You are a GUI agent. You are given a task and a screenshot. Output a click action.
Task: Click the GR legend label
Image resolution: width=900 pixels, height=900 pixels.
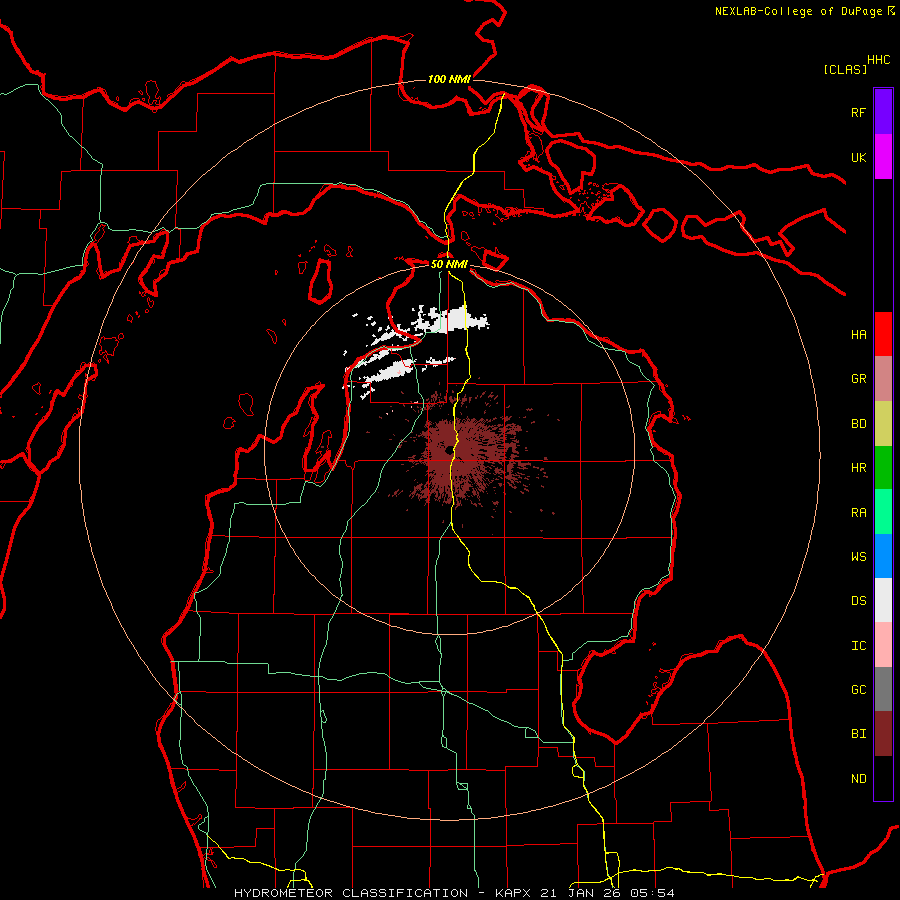coord(858,379)
